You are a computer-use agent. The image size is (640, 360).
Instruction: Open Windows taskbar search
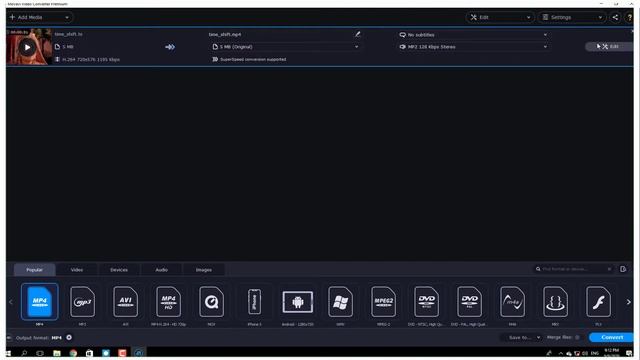(24, 353)
